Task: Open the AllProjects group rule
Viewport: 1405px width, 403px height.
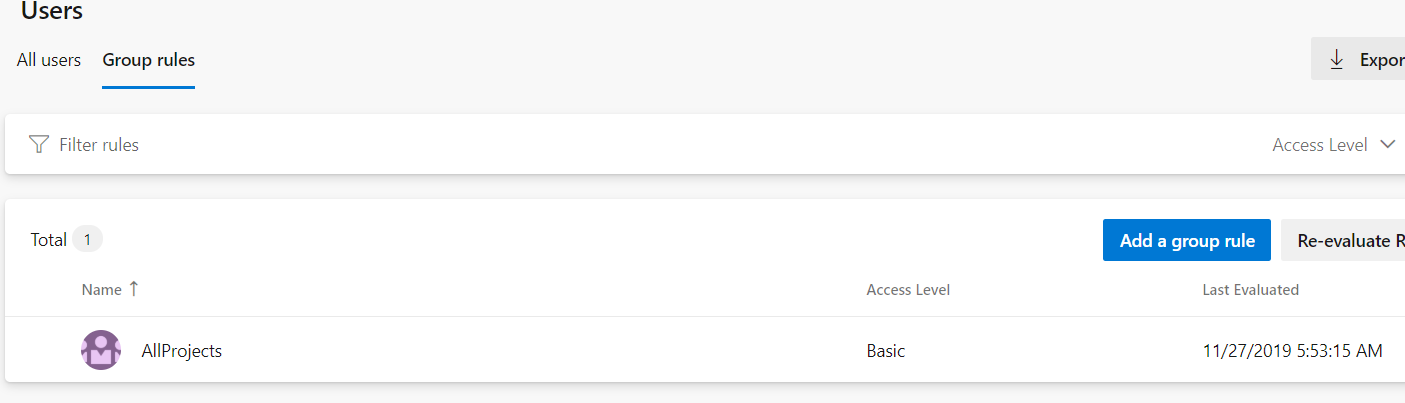Action: point(182,350)
